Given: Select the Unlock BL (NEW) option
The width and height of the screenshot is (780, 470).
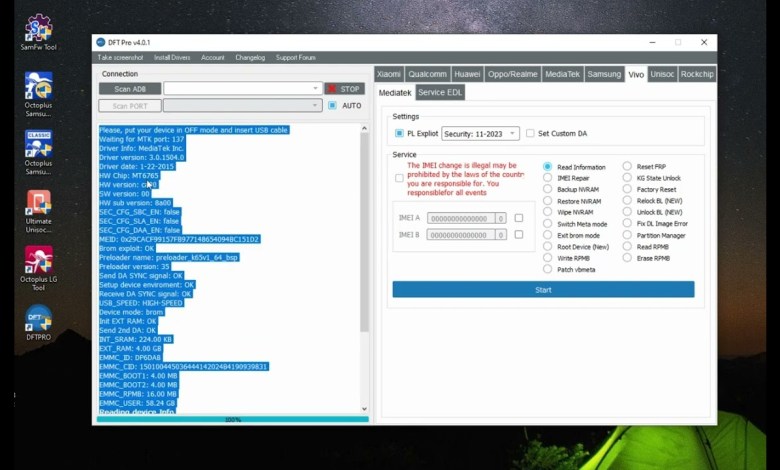Looking at the screenshot, I should tap(627, 212).
